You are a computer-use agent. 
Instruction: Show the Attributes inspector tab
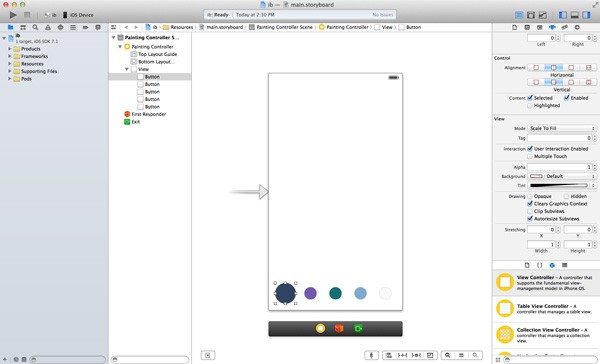click(552, 28)
